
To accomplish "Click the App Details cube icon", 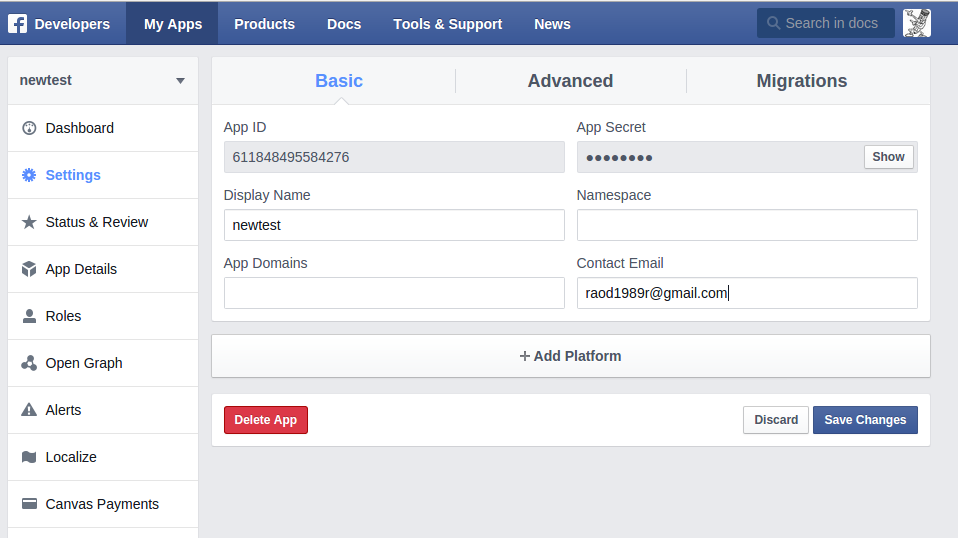I will click(x=29, y=269).
